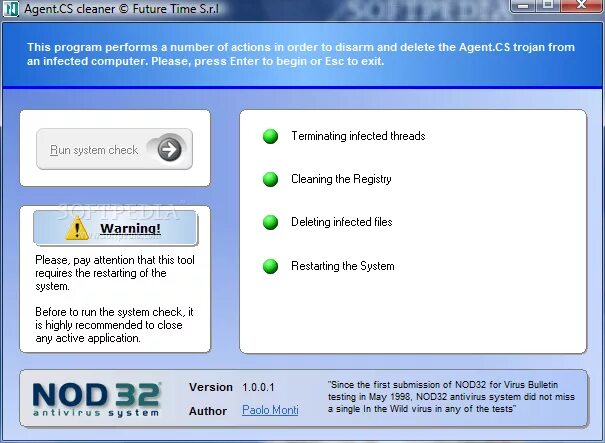Screen dimensions: 605x443
Task: Click the arrow icon on Run system check
Action: pos(169,149)
